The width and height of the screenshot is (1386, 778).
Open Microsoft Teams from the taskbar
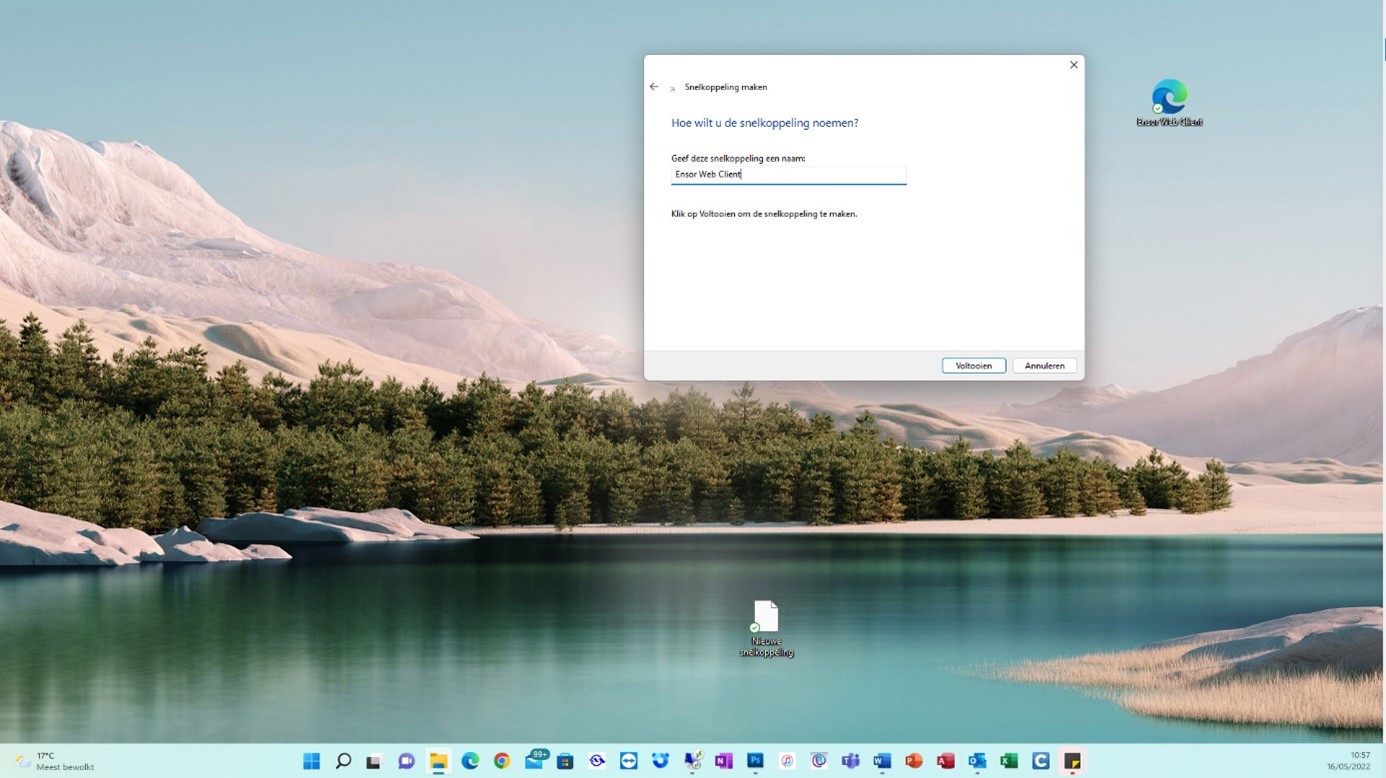tap(850, 761)
